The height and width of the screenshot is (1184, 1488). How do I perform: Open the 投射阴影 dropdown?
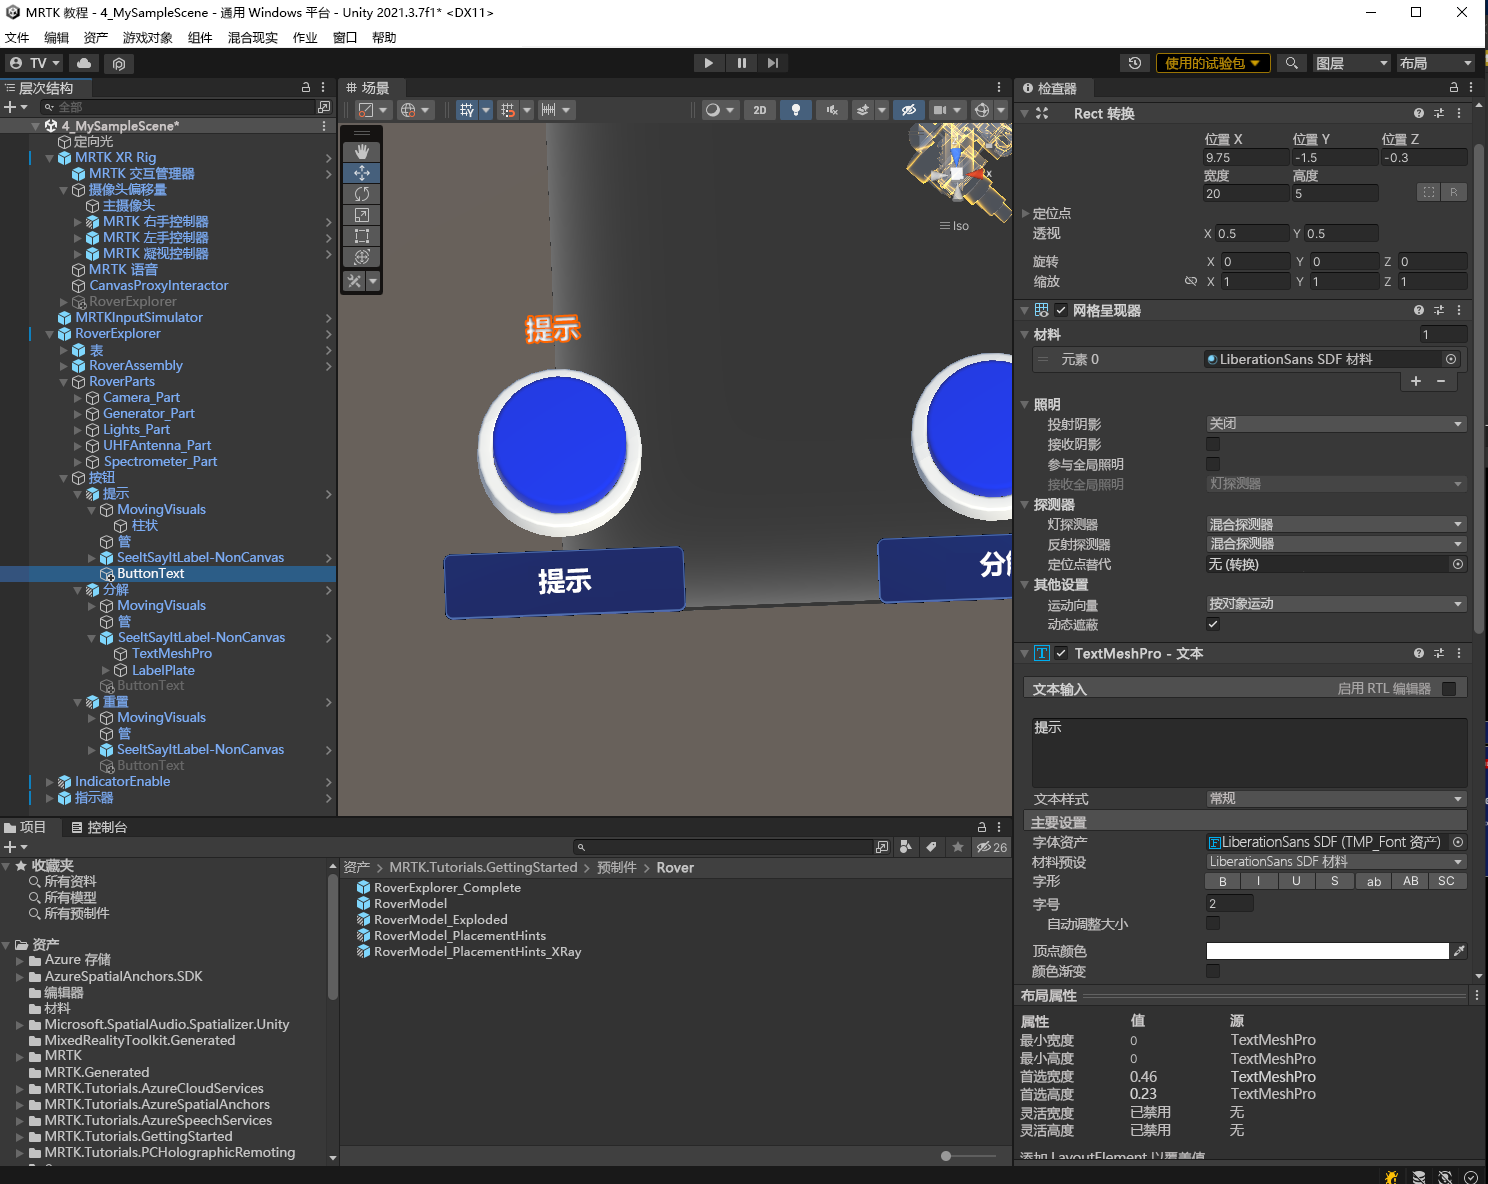coord(1335,423)
